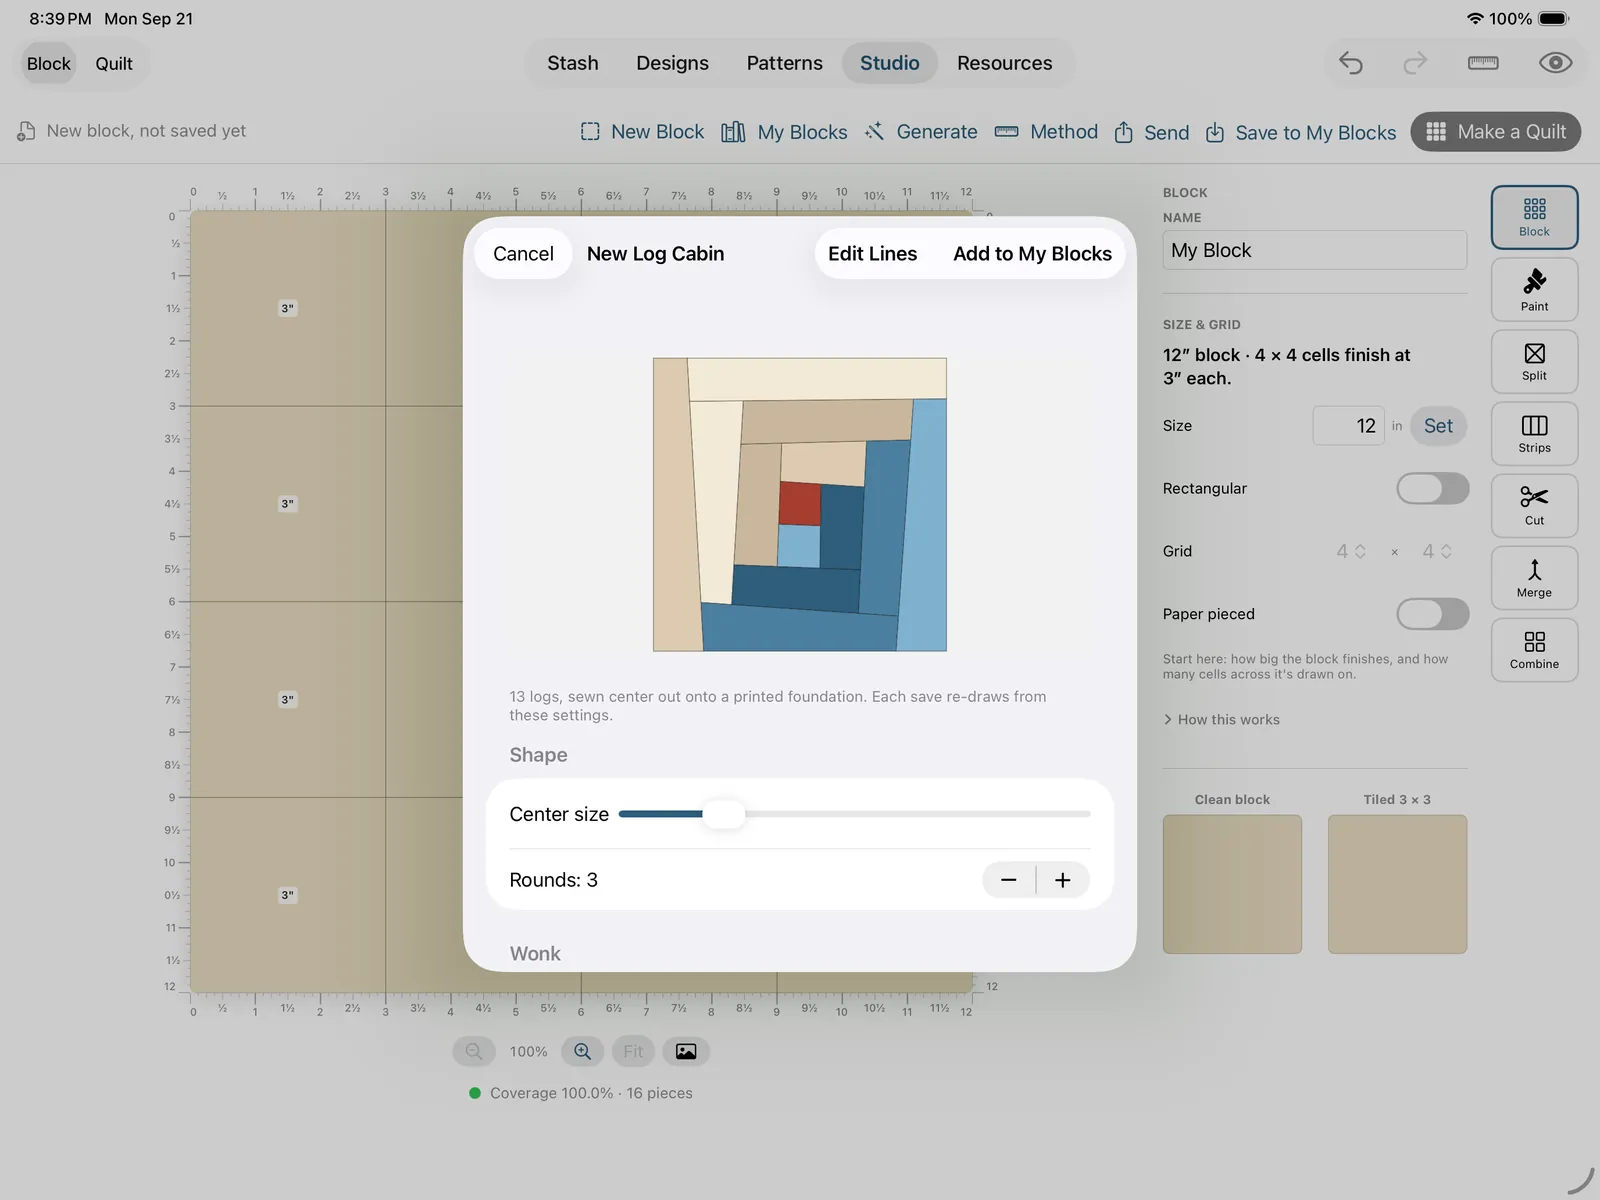Cancel the New Log Cabin dialog

(x=523, y=254)
